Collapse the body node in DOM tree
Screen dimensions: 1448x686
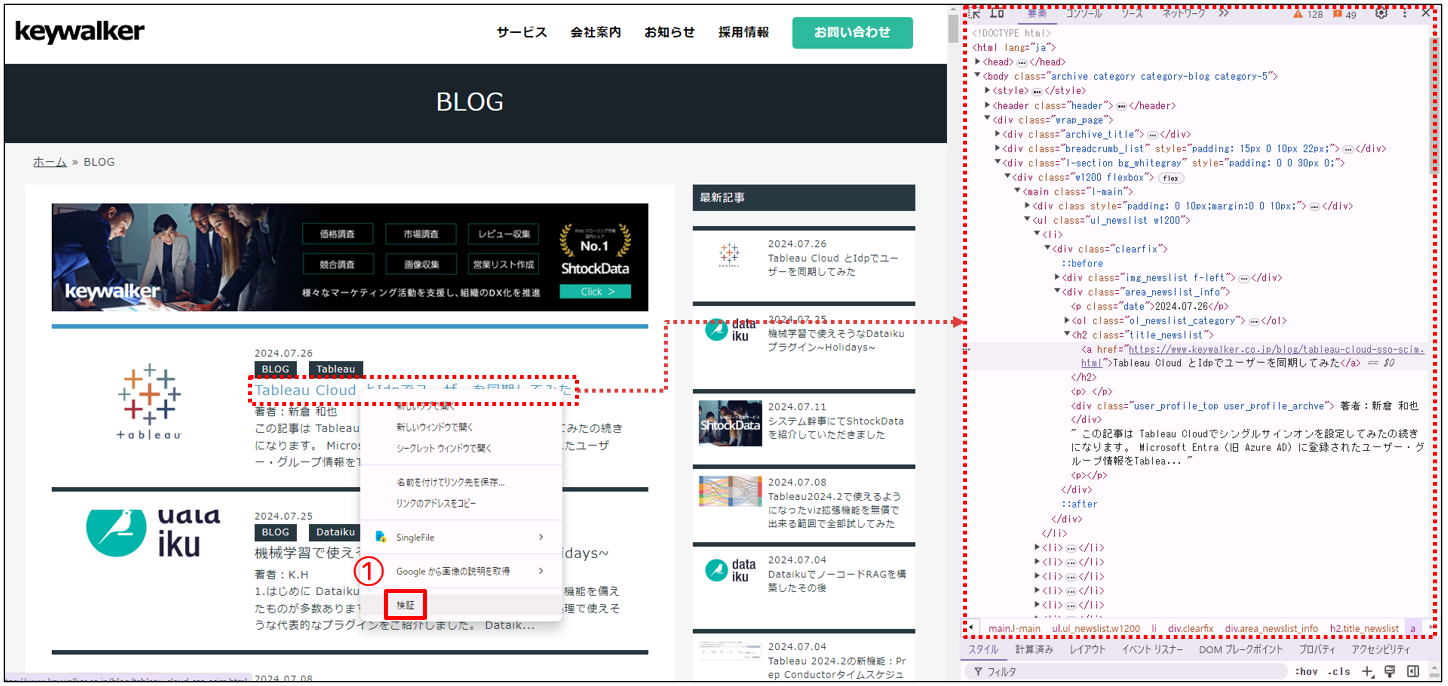(x=978, y=75)
